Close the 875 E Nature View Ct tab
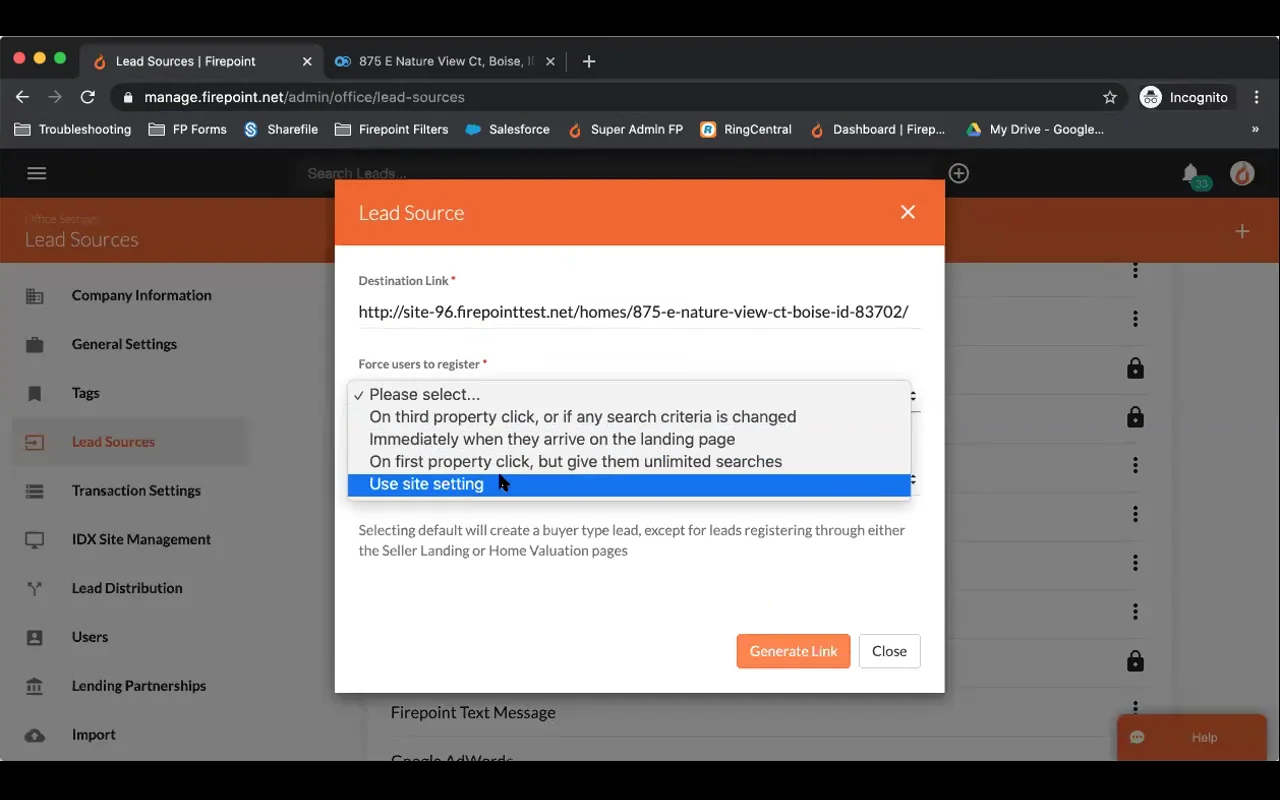The height and width of the screenshot is (800, 1280). point(550,61)
